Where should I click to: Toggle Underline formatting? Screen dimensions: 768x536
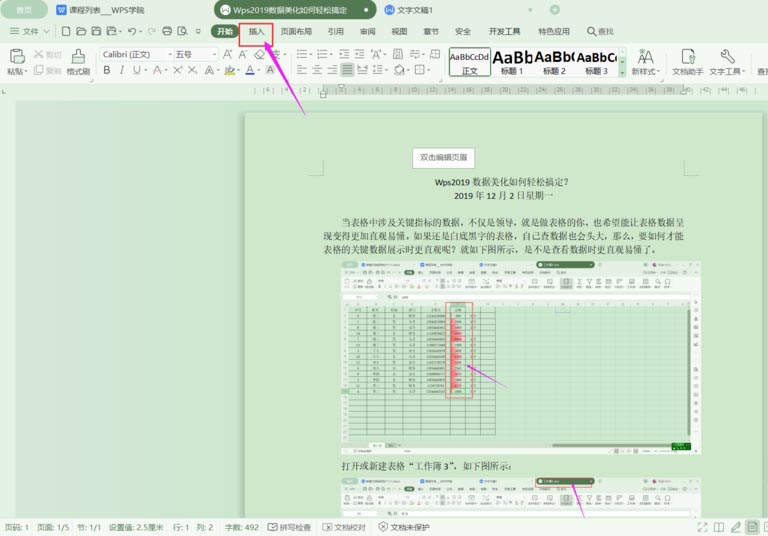click(137, 70)
